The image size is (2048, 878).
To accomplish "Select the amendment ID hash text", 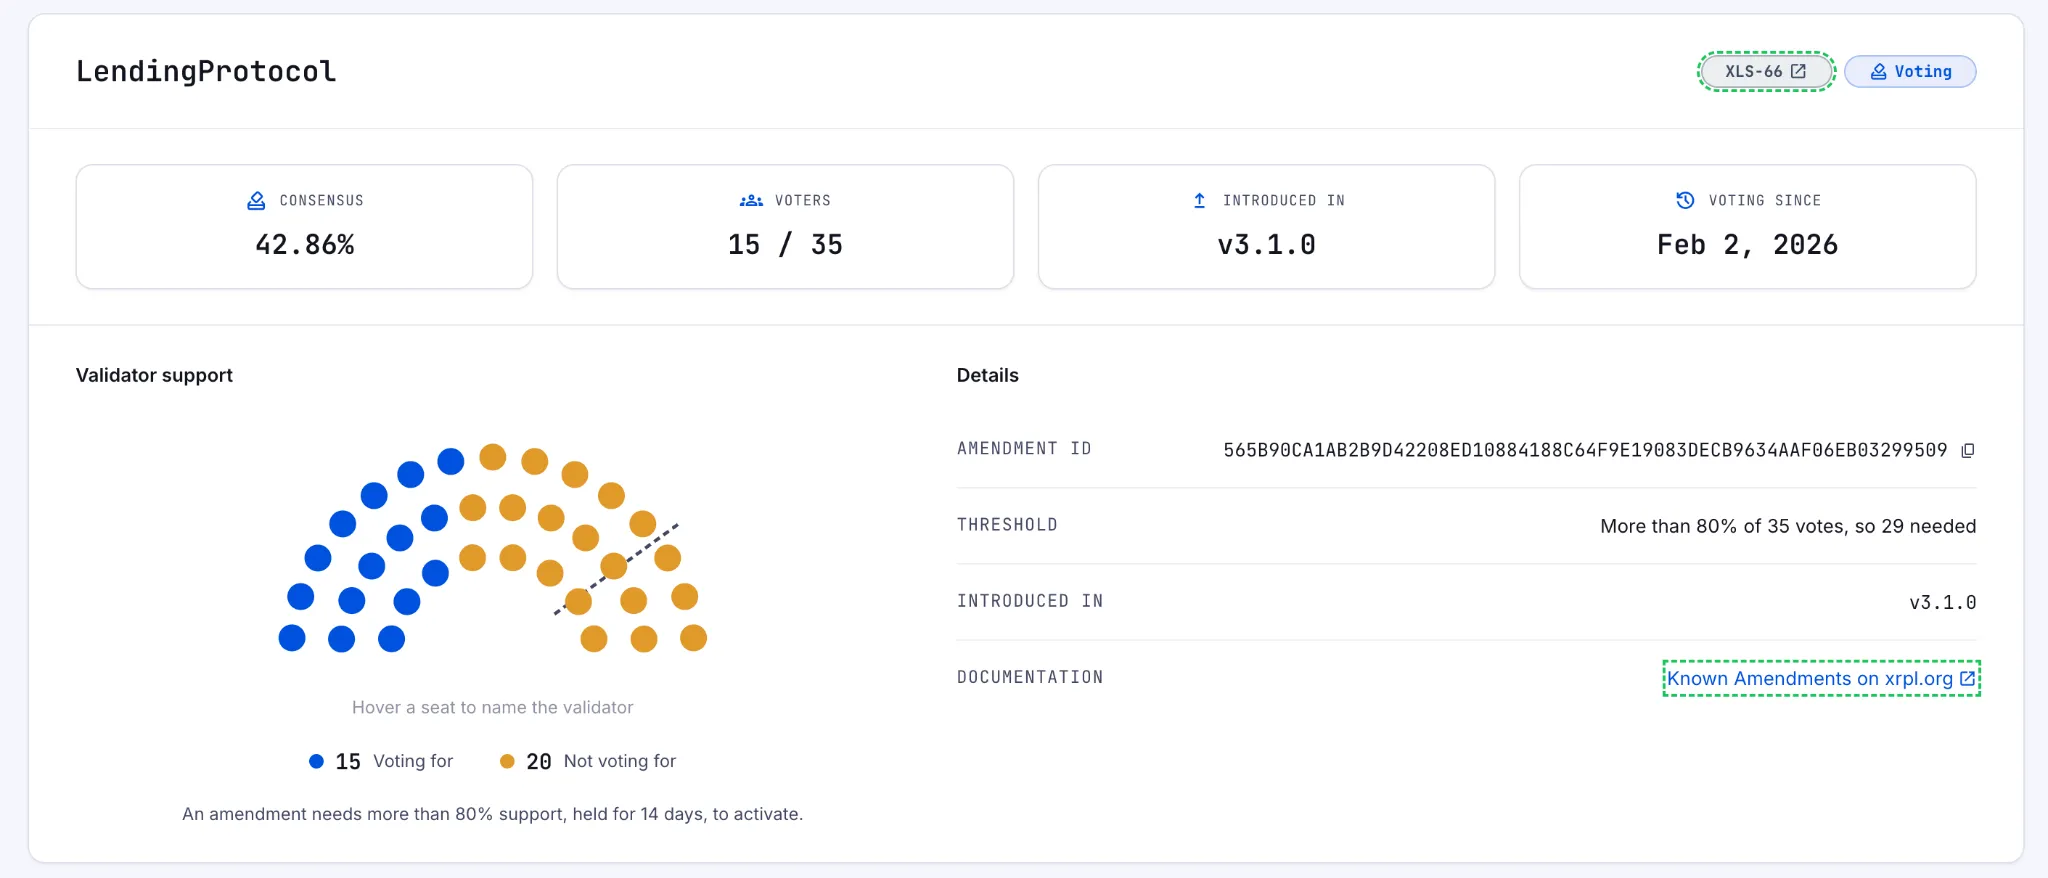I will point(1585,450).
